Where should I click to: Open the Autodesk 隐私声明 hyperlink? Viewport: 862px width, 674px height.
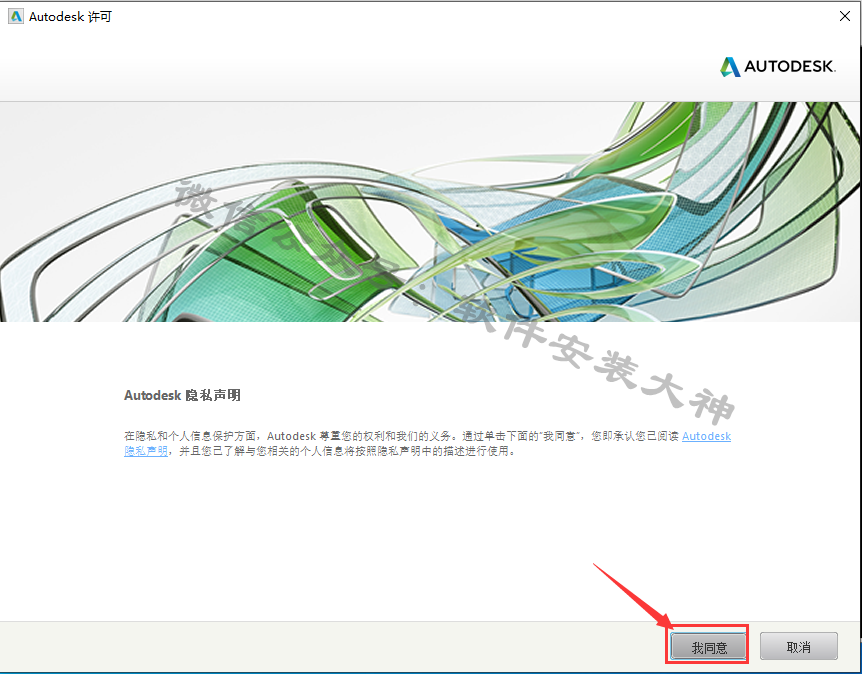tap(706, 436)
